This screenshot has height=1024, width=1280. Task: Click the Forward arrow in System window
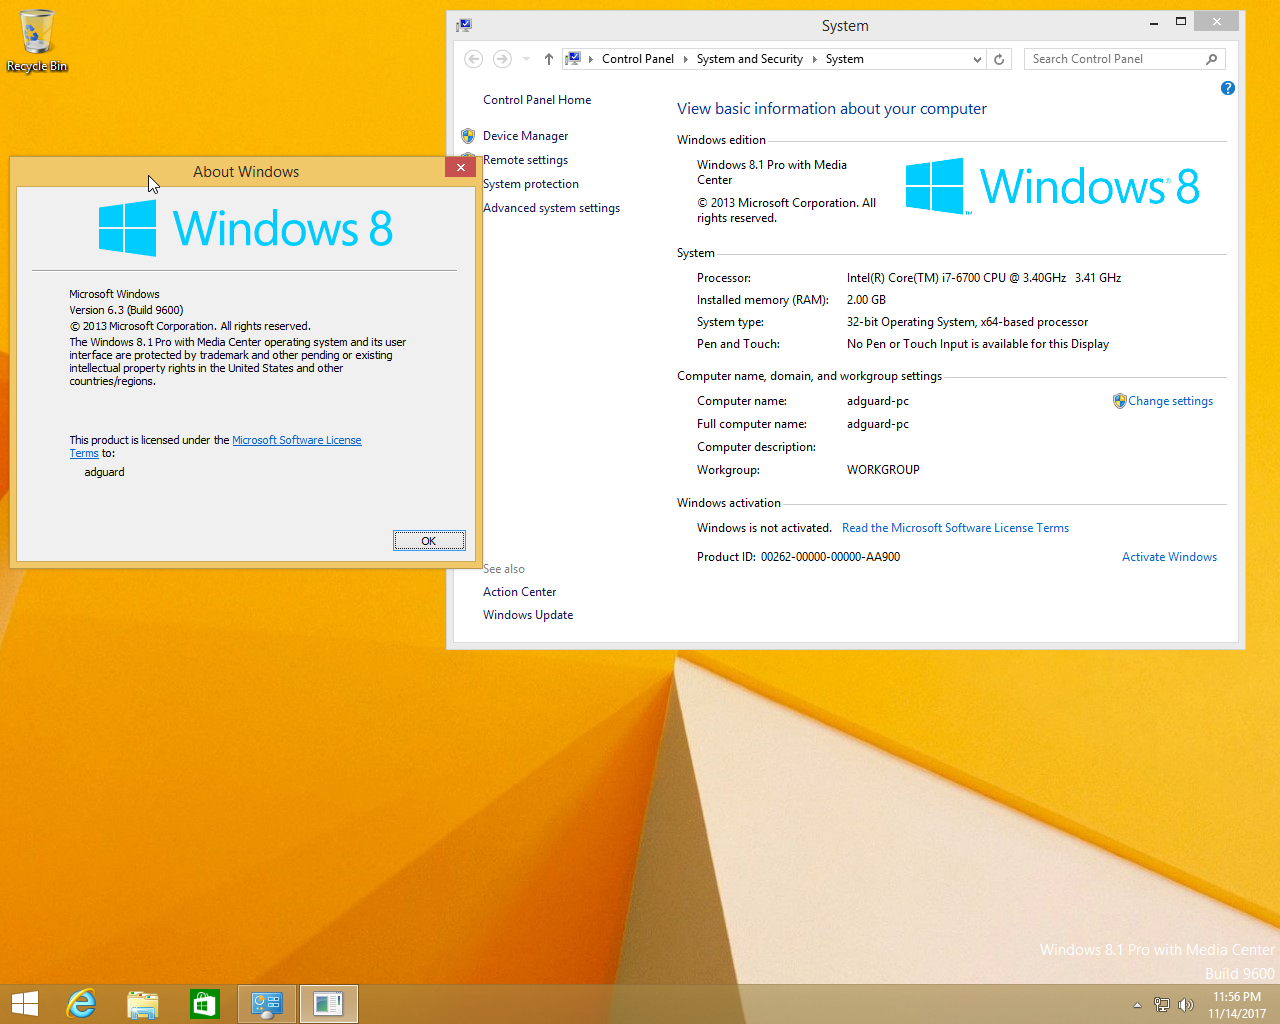[502, 59]
